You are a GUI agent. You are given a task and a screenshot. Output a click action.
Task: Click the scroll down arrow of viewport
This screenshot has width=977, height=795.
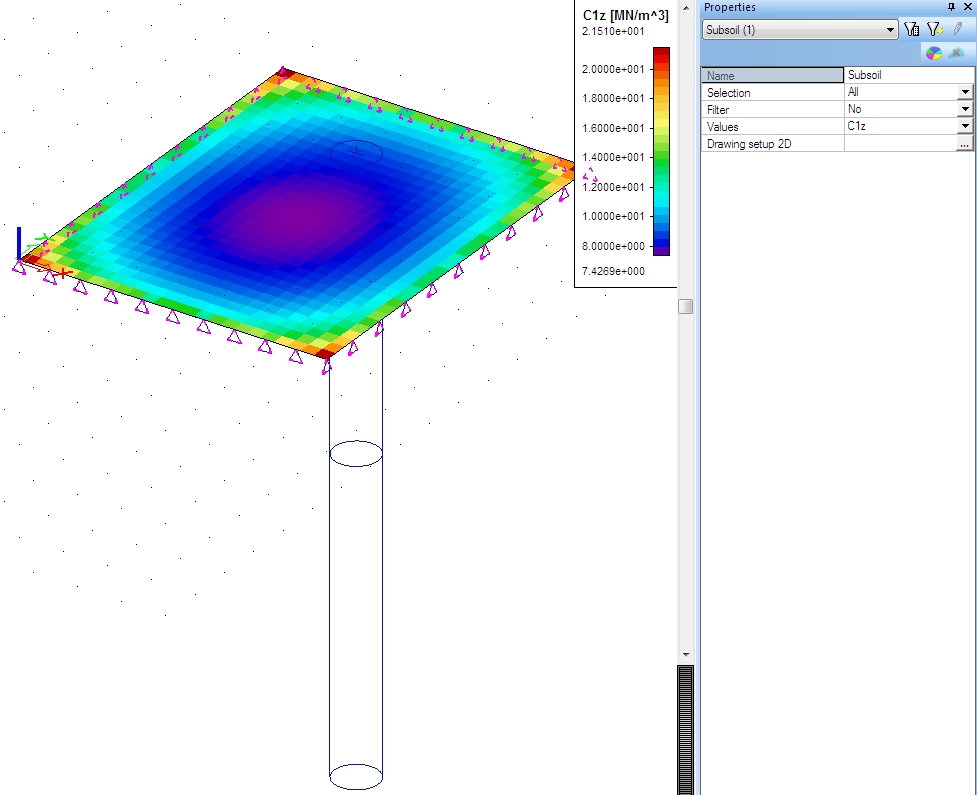[x=685, y=655]
